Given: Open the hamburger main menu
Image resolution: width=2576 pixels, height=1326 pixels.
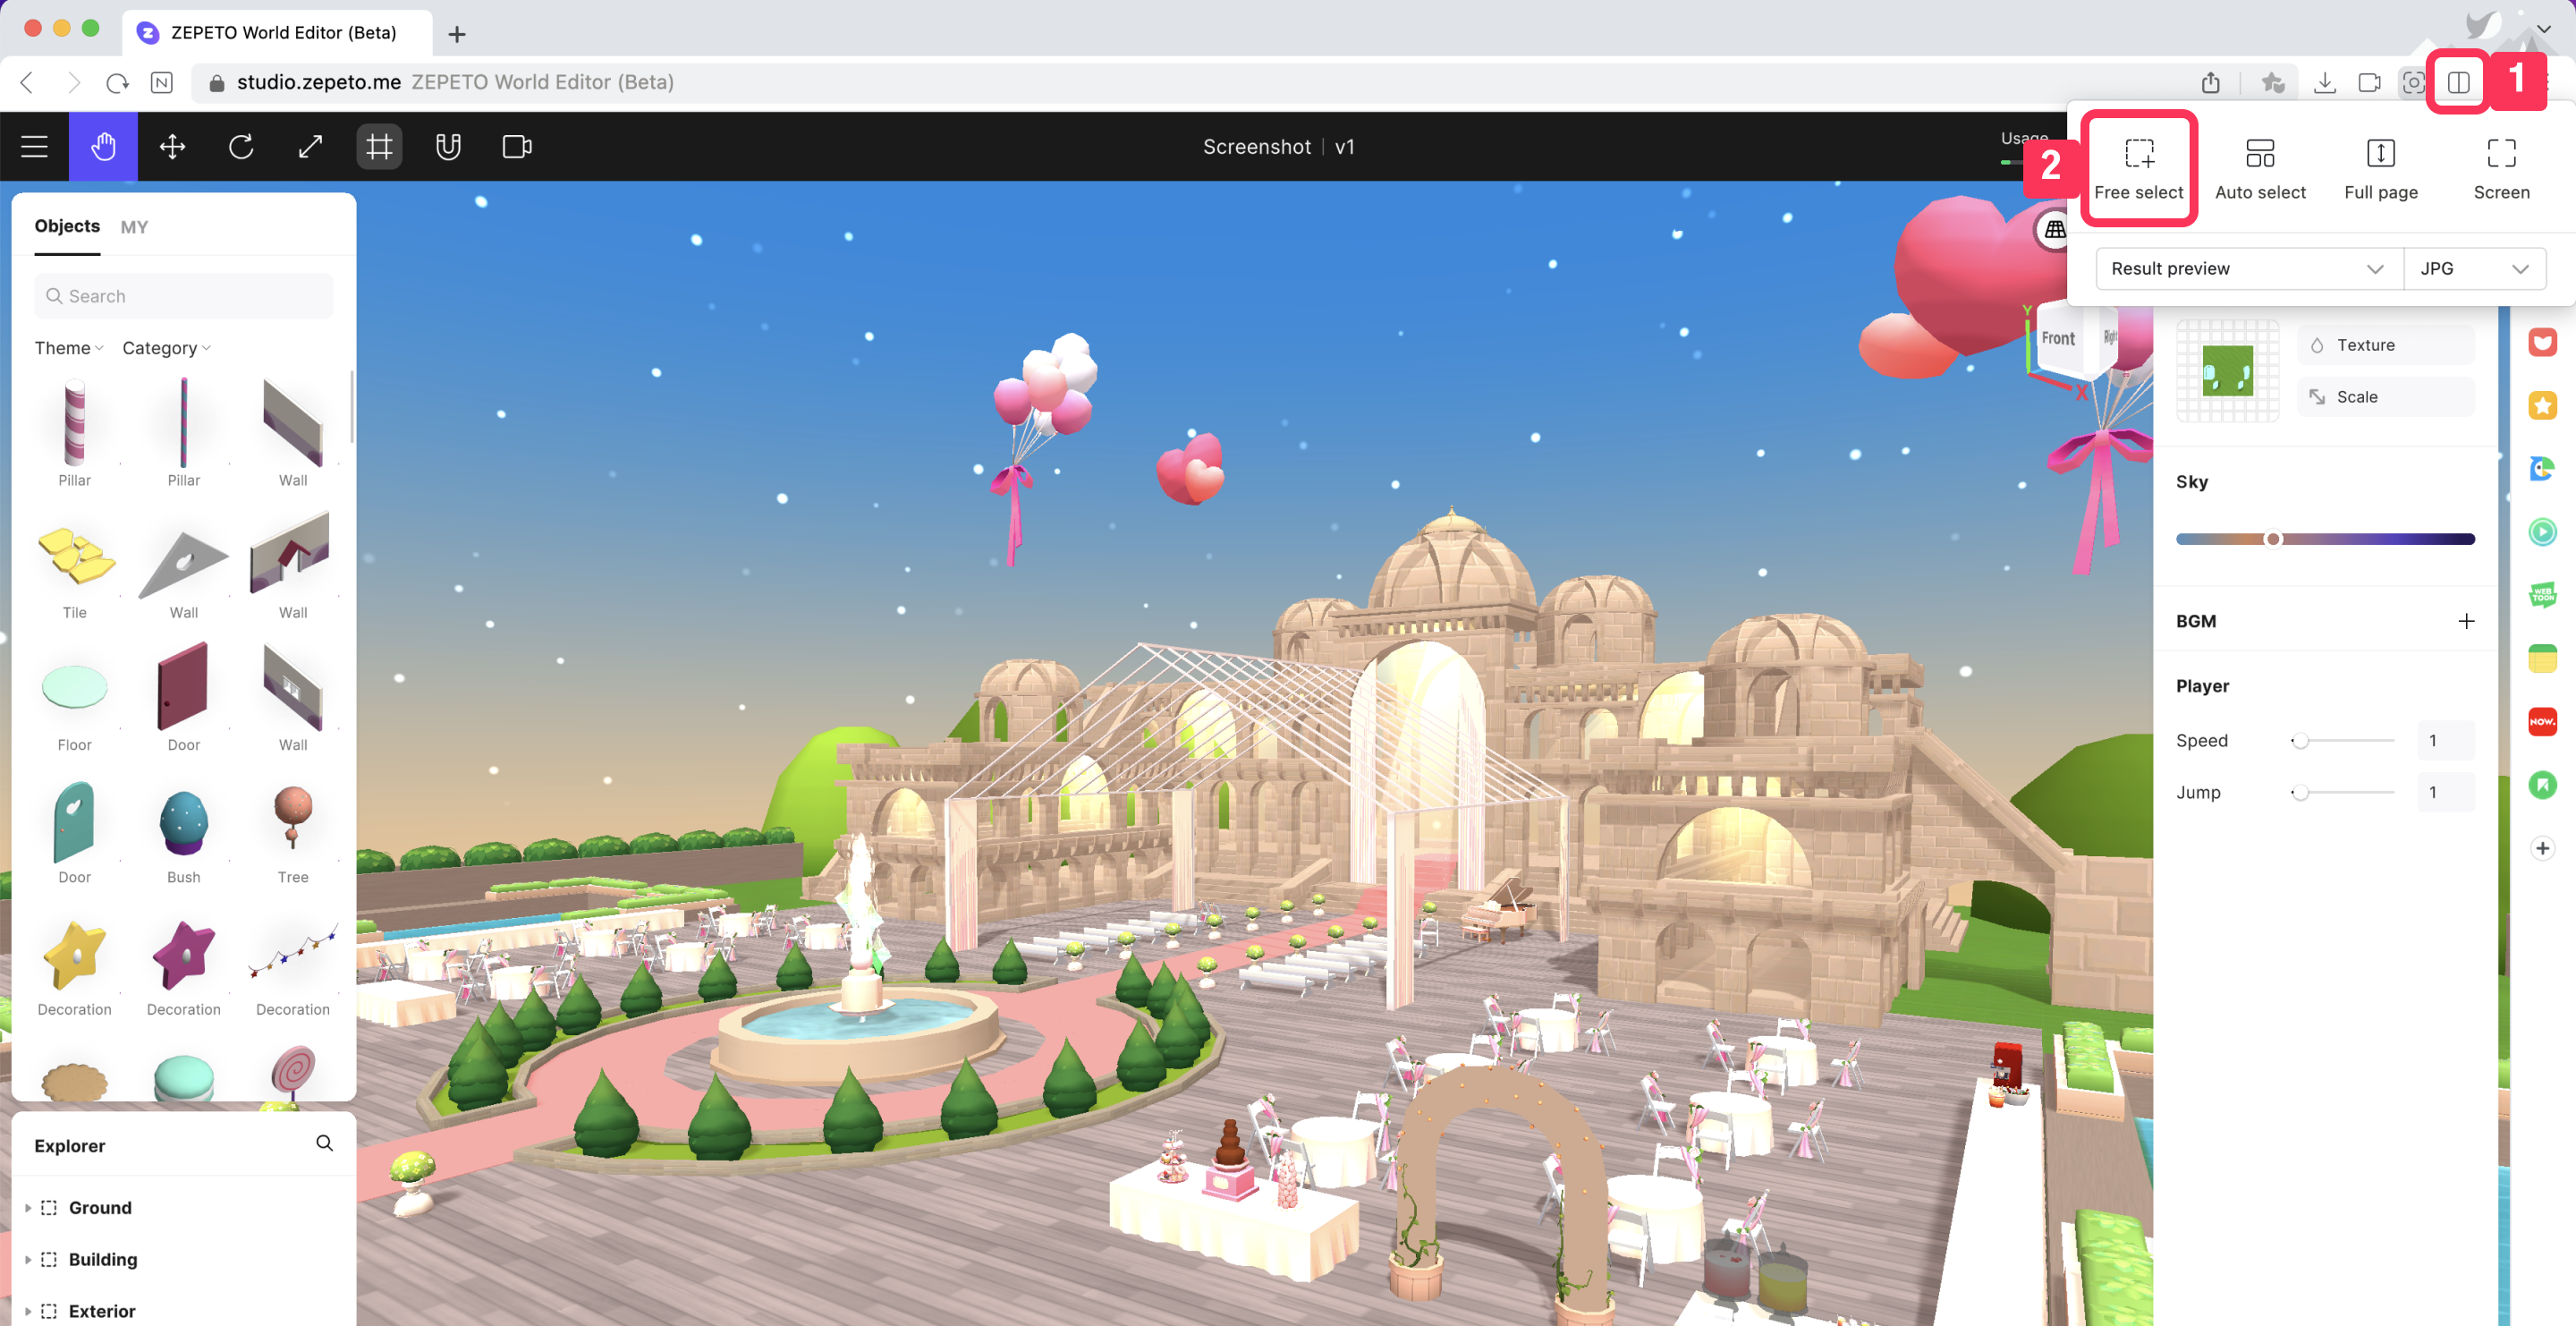Looking at the screenshot, I should click(34, 147).
